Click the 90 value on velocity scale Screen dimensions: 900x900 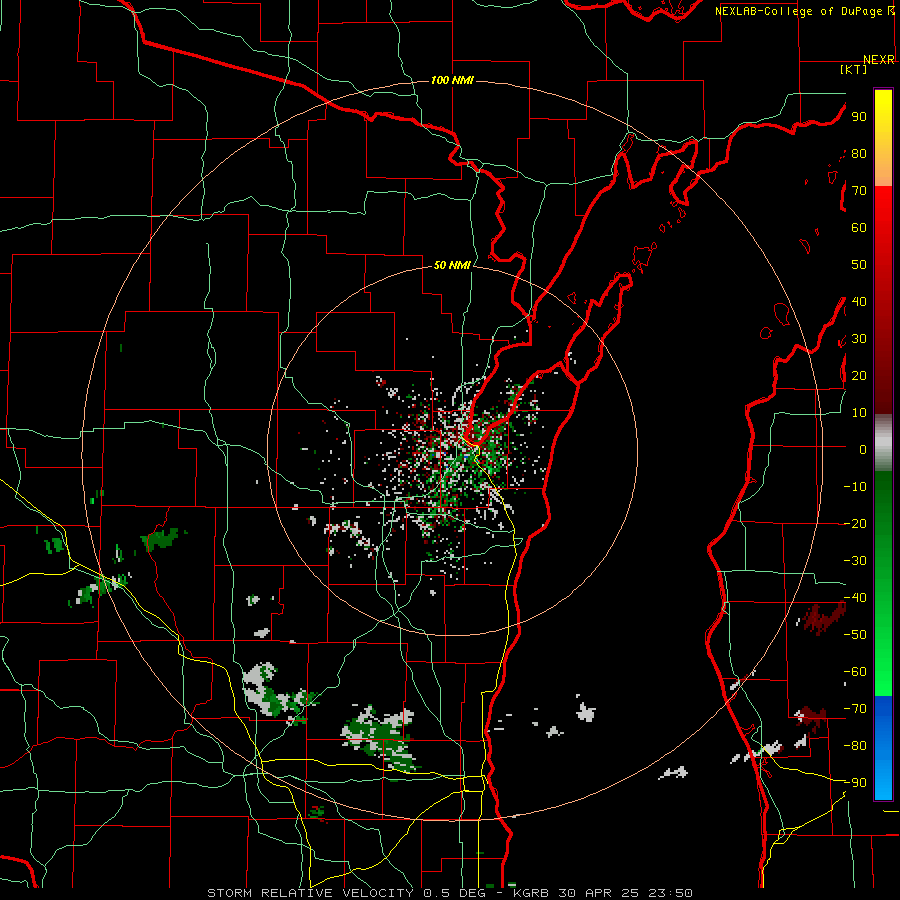point(859,117)
